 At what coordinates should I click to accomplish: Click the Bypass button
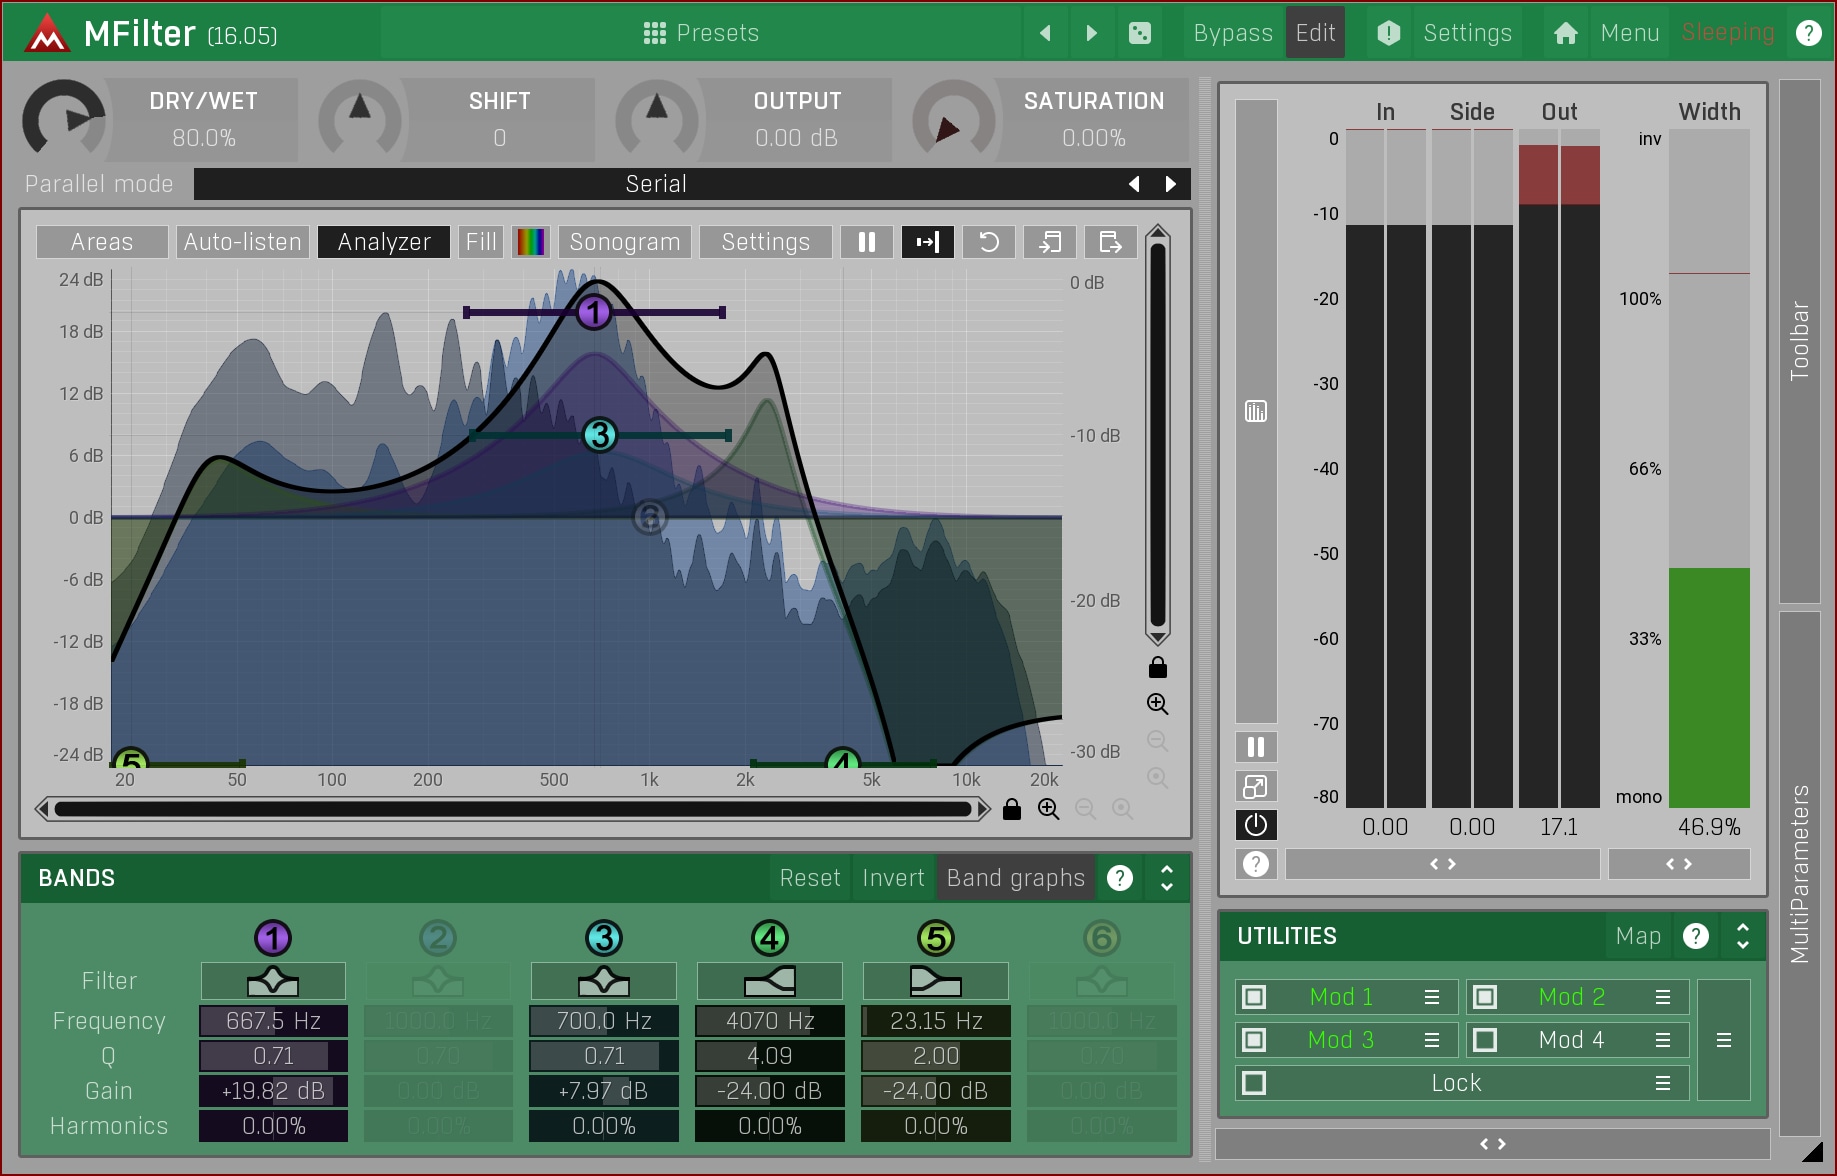(x=1233, y=33)
